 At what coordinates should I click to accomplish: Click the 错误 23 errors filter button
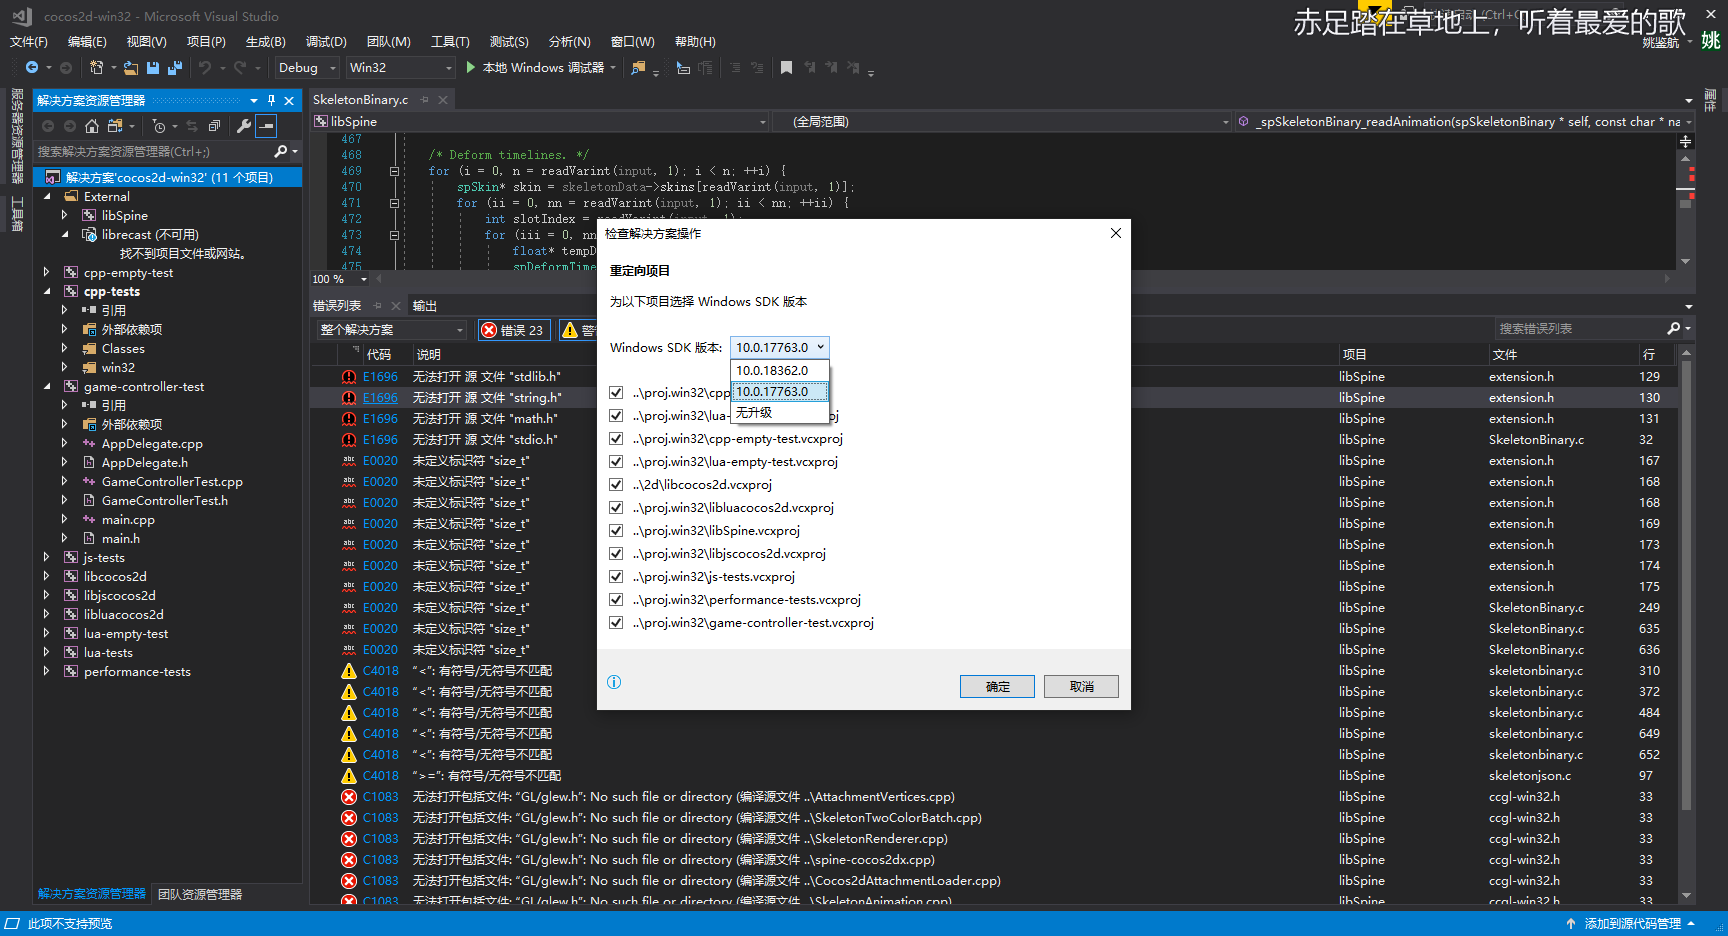click(x=512, y=330)
